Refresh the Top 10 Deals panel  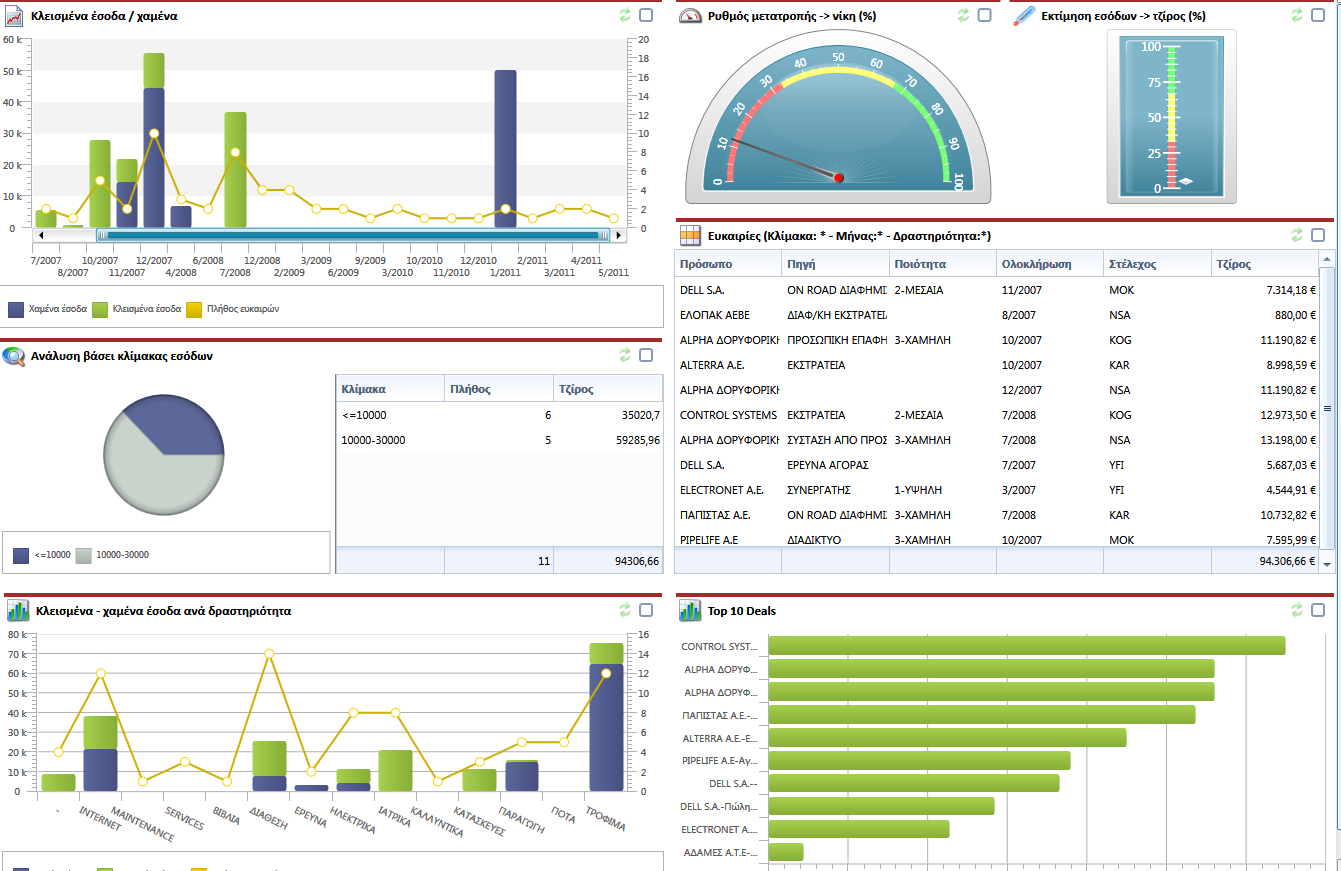(1297, 609)
